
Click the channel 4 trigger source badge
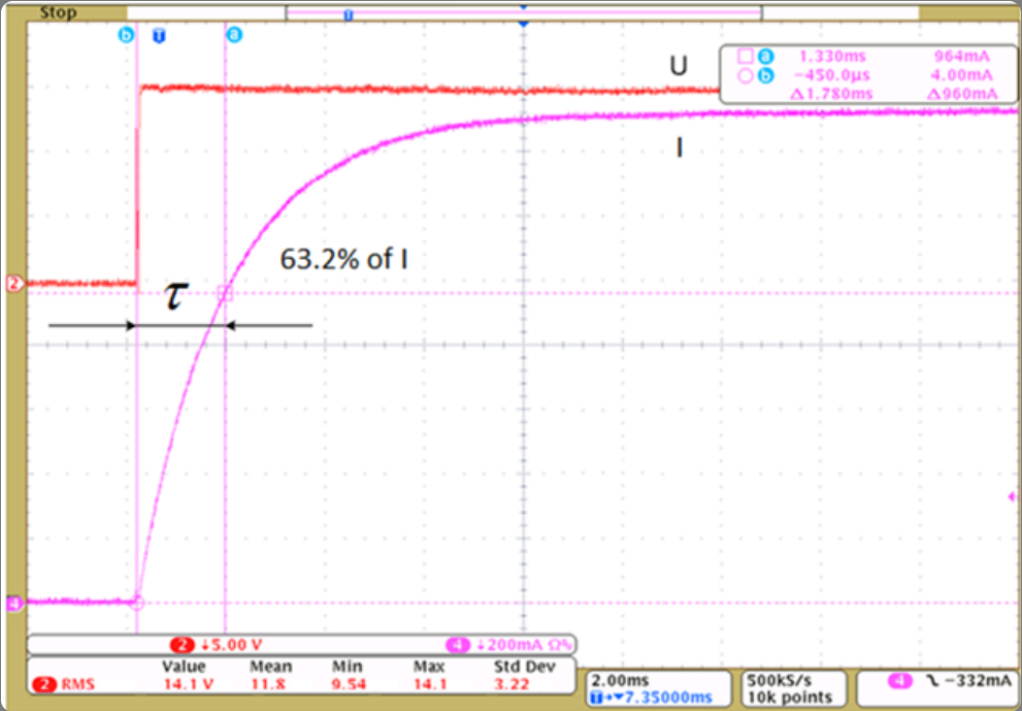(x=900, y=682)
